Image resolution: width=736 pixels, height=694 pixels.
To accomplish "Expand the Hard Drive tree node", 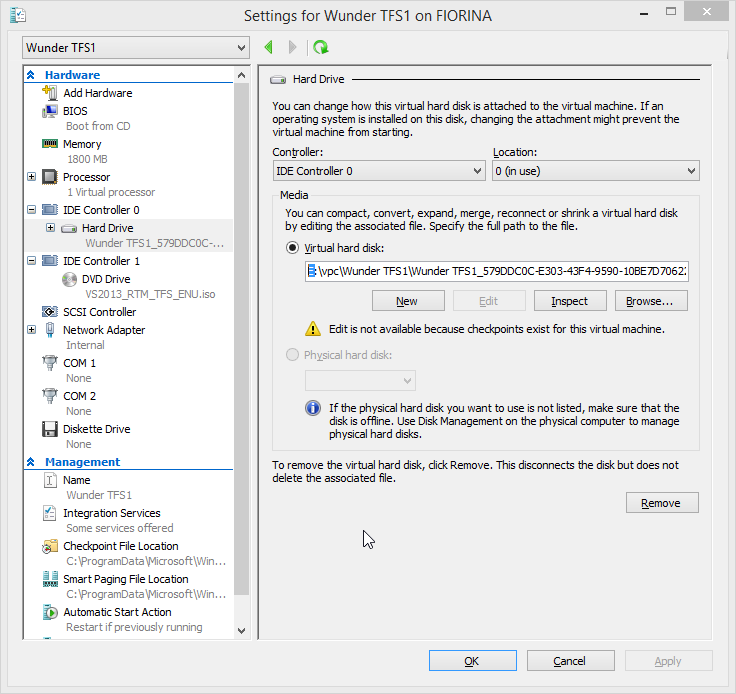I will tap(51, 228).
